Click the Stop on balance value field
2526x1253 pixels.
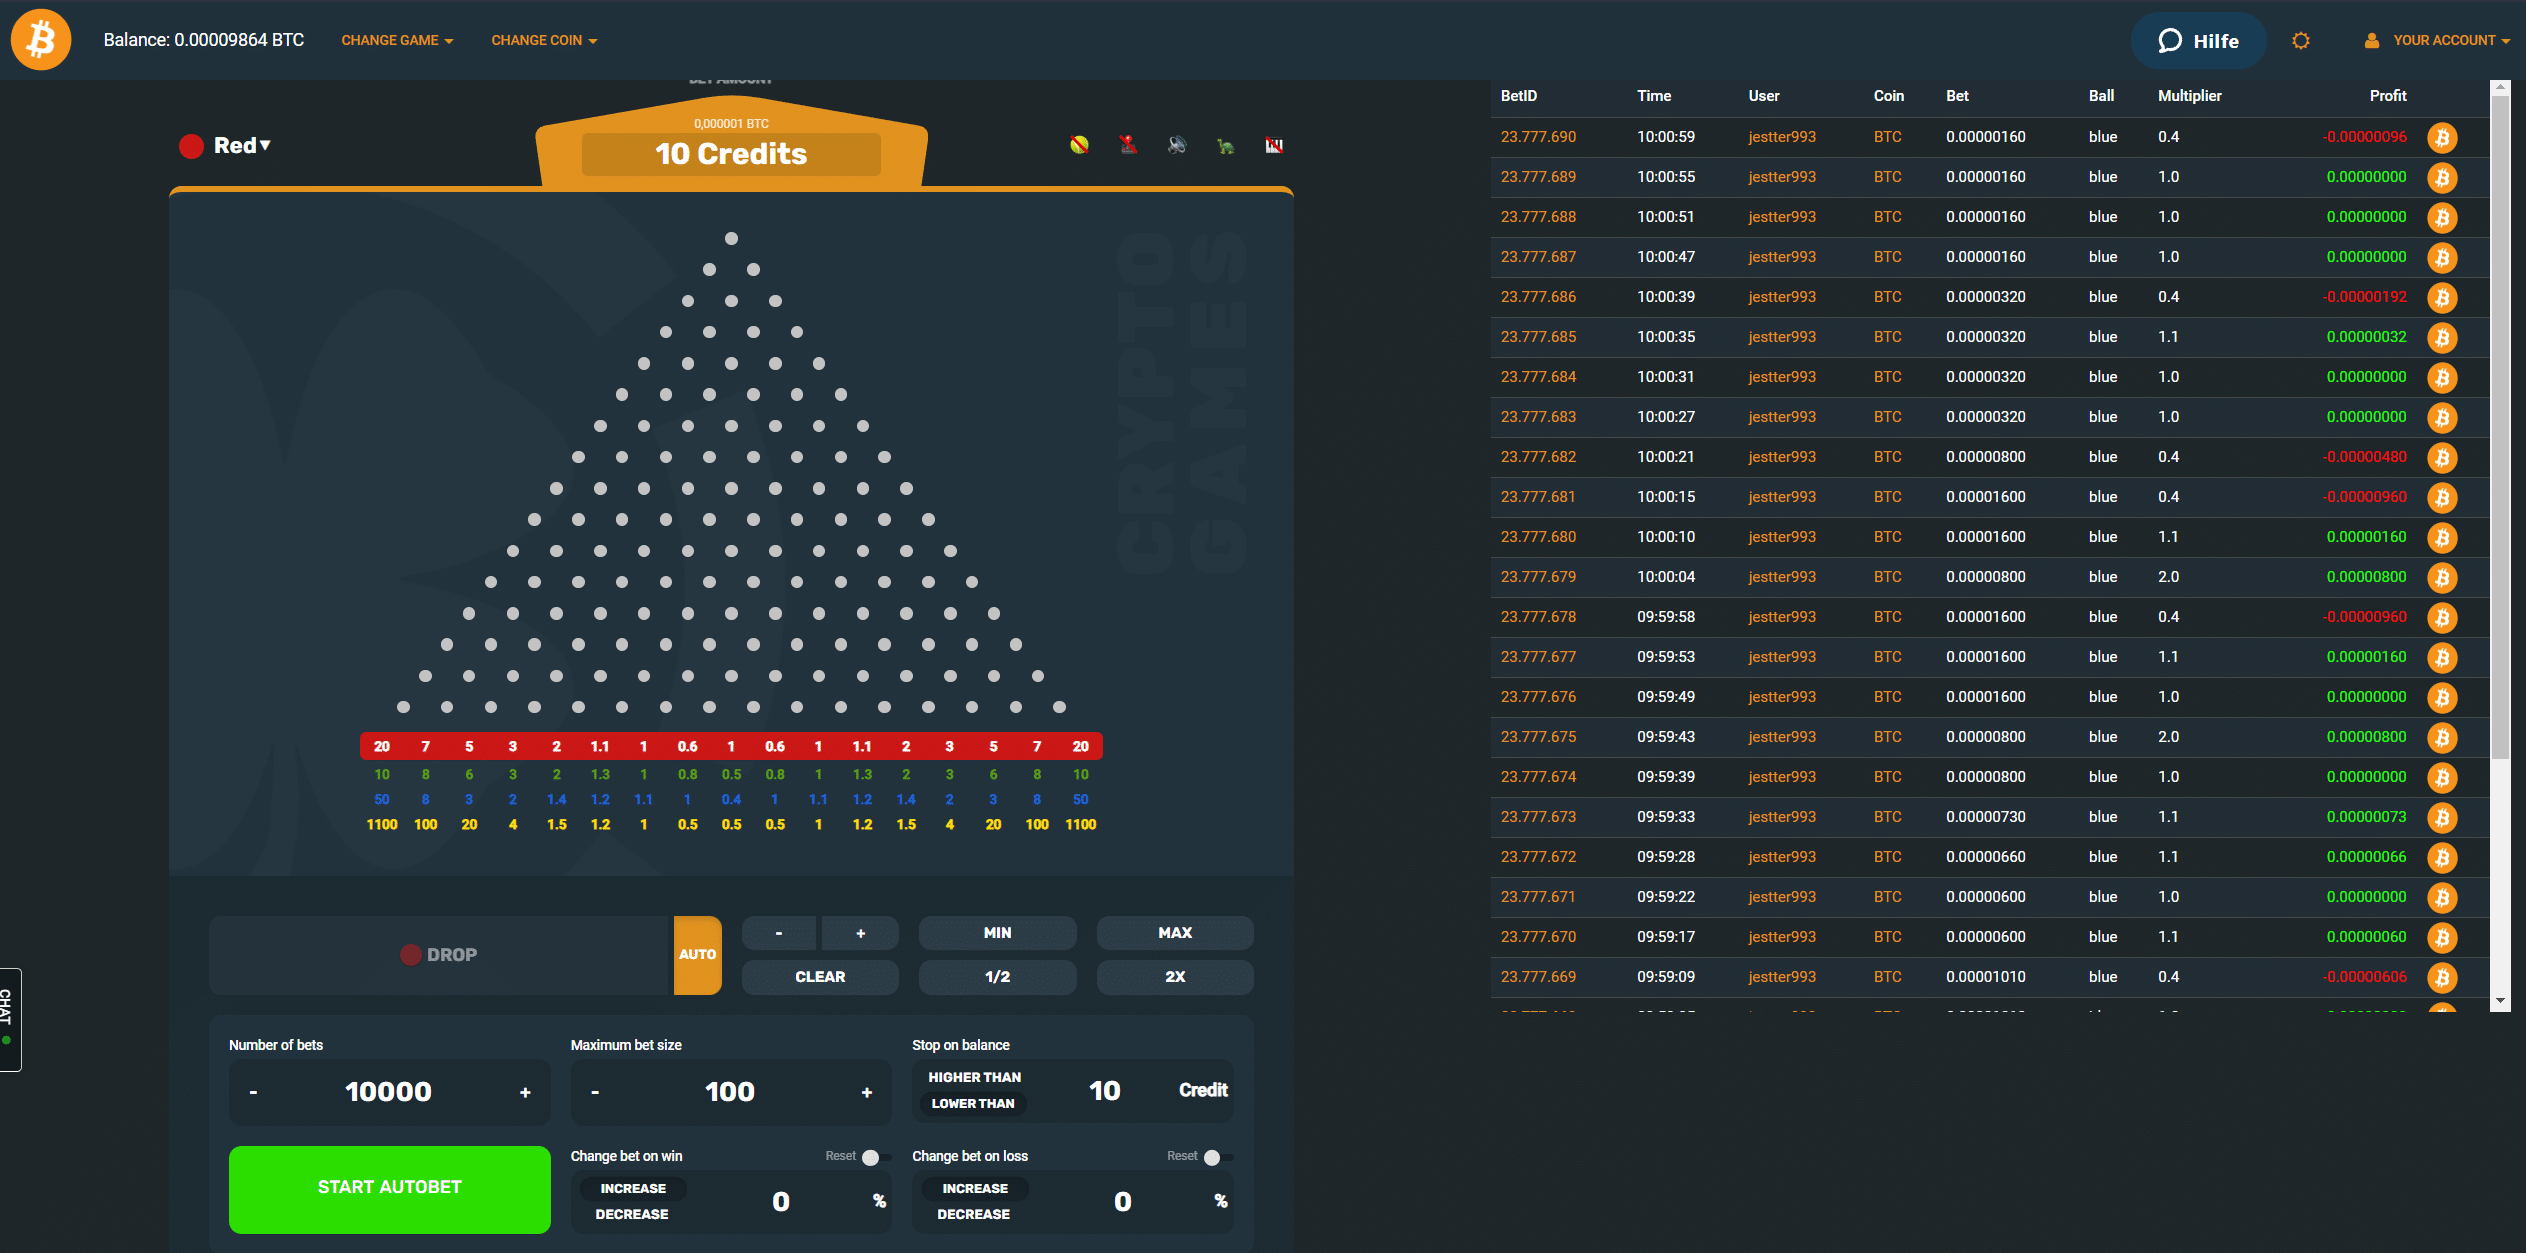[x=1104, y=1091]
